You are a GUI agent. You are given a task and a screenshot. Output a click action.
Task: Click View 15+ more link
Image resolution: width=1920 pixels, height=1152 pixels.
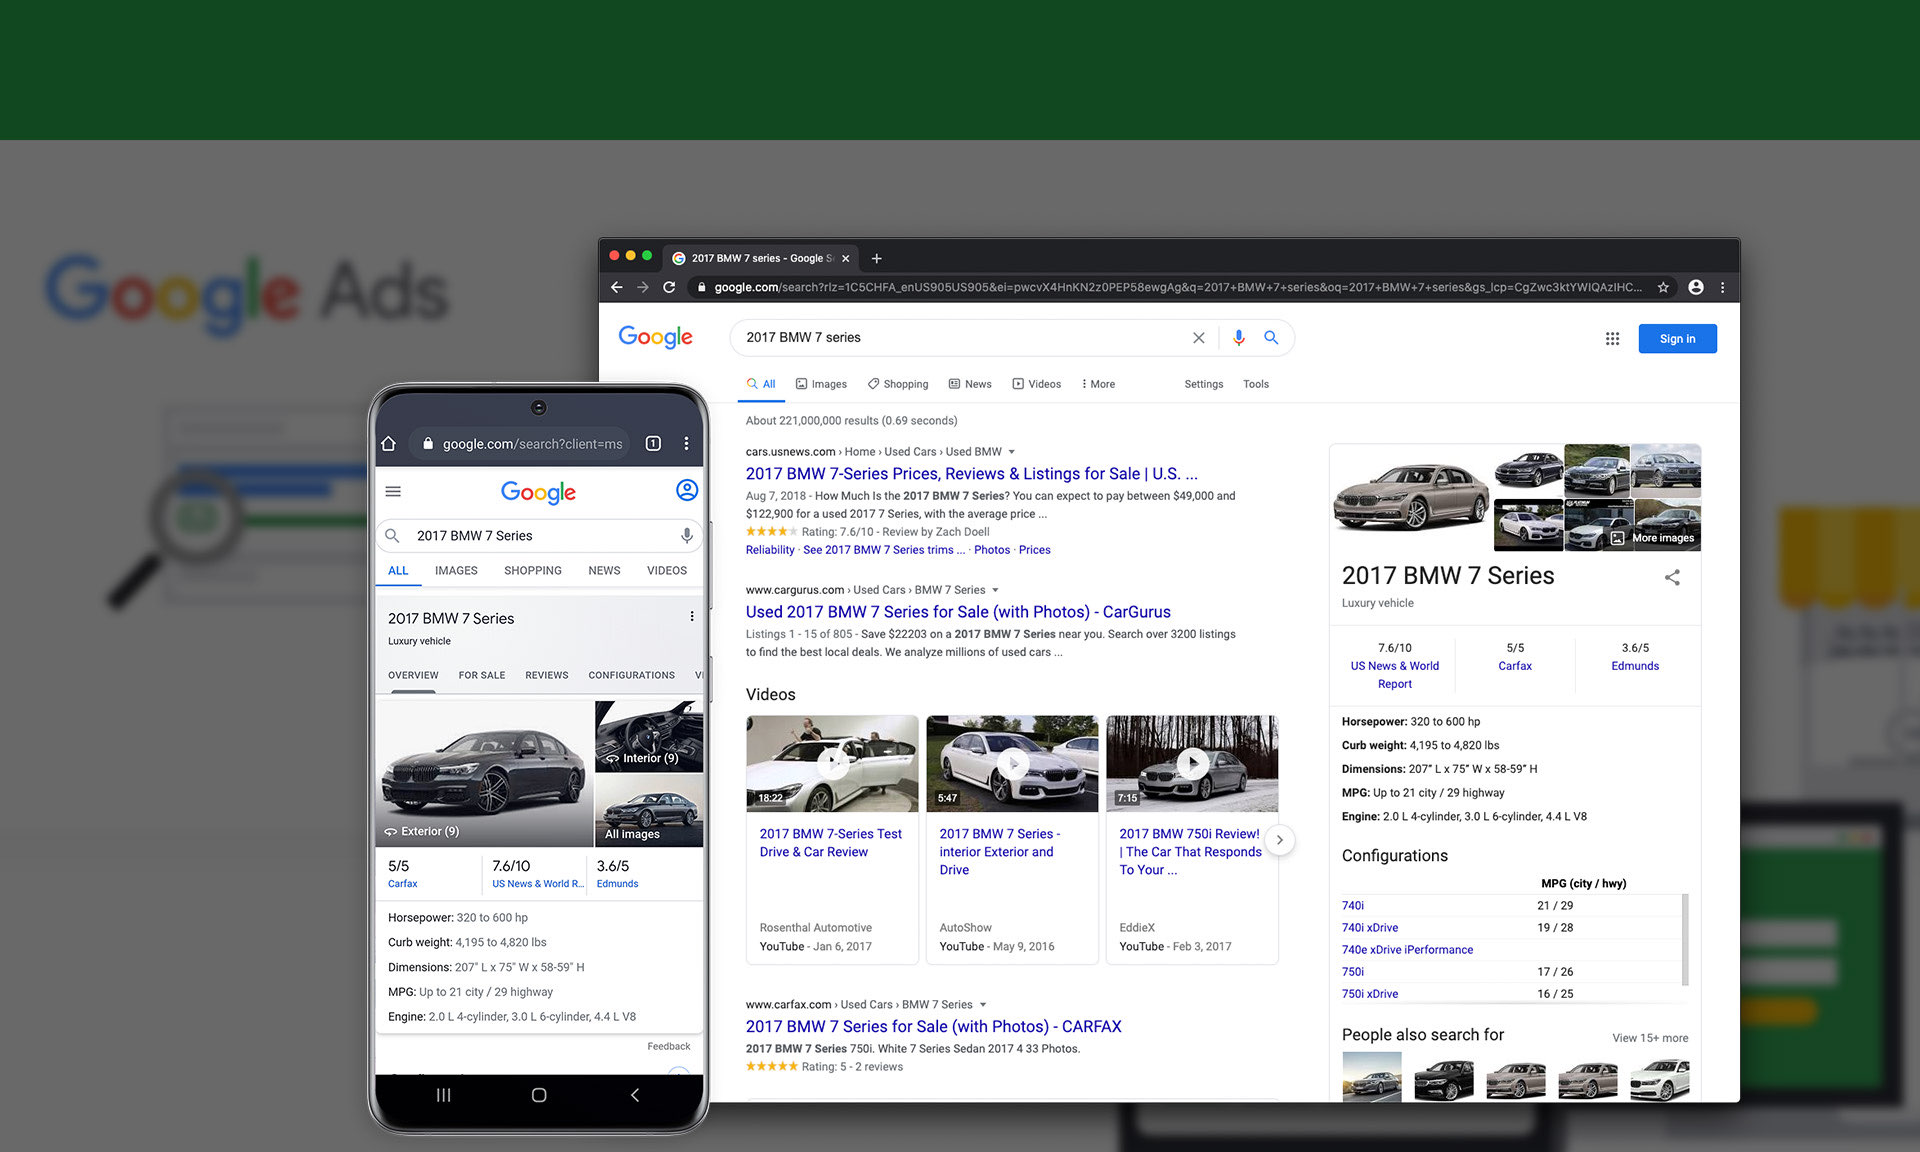tap(1650, 1038)
